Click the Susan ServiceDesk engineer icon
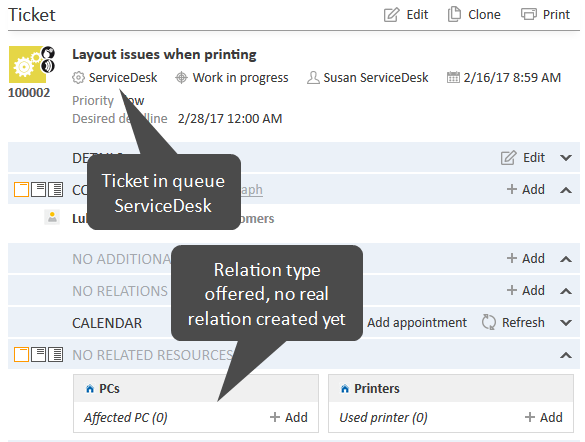Screen dimensions: 585x442 tap(313, 78)
